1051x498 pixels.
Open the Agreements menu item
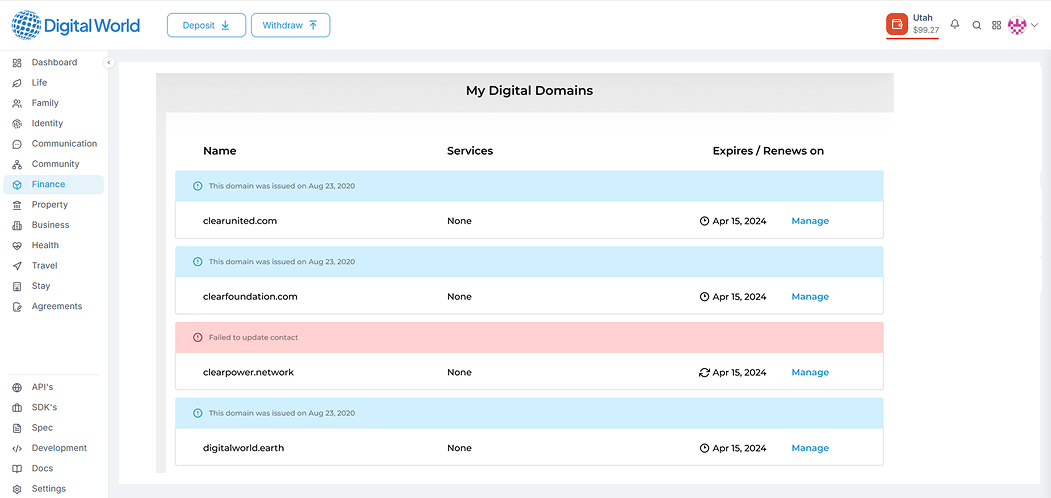pyautogui.click(x=54, y=306)
